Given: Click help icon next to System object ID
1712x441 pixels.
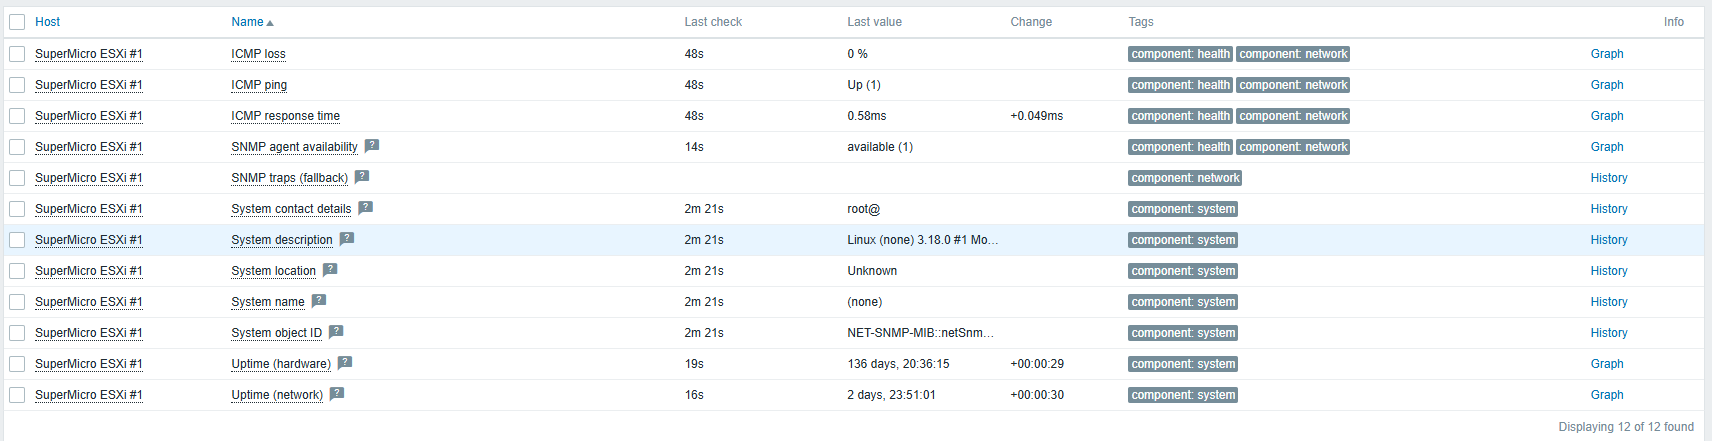Looking at the screenshot, I should (336, 332).
